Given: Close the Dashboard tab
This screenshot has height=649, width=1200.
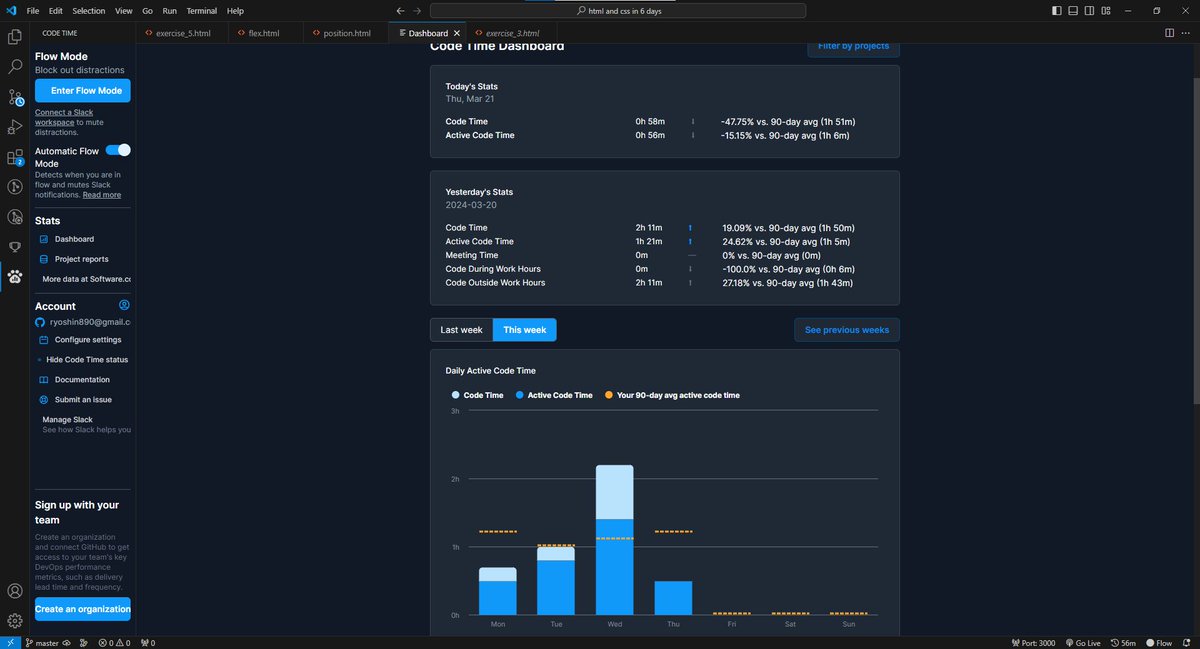Looking at the screenshot, I should pyautogui.click(x=456, y=33).
